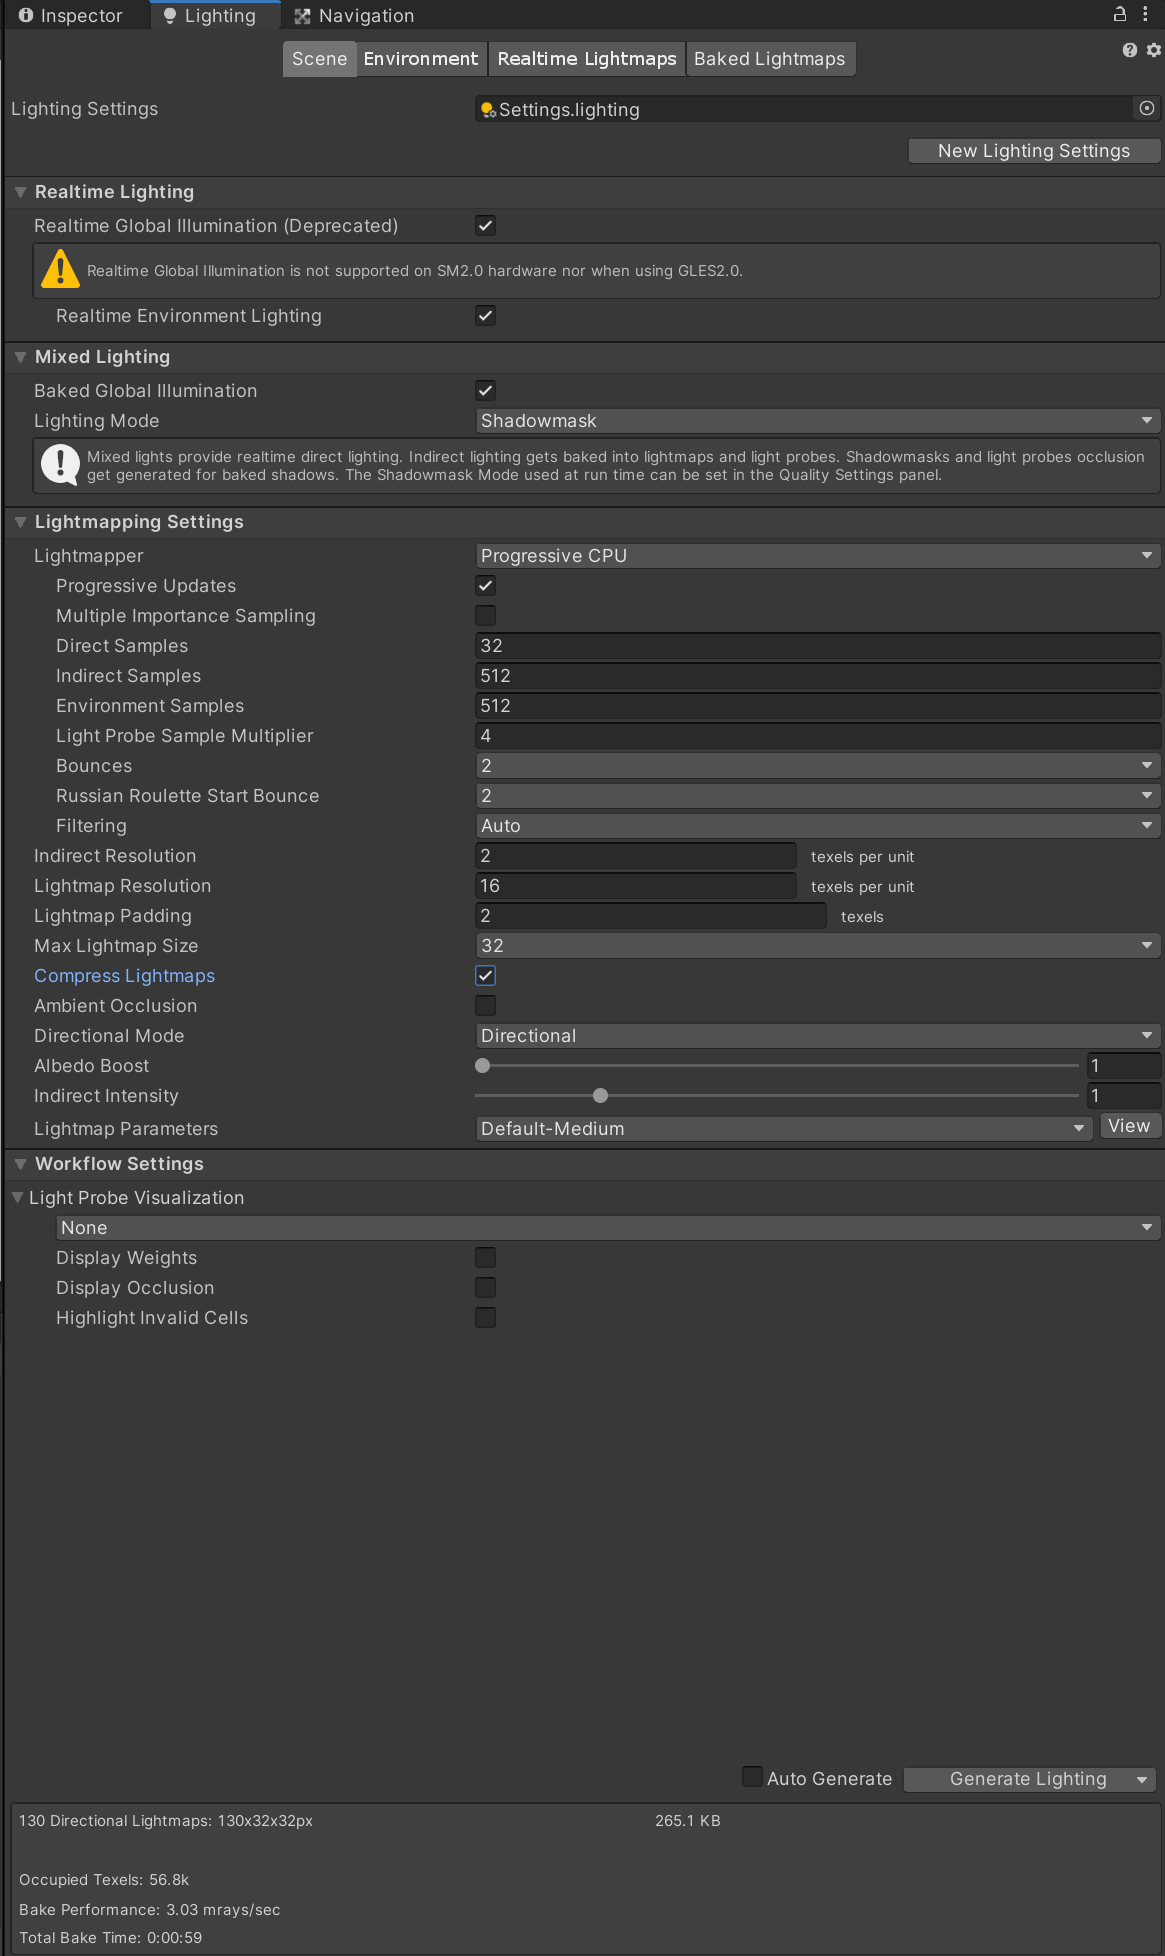Open the Lighting window settings gear
This screenshot has height=1956, width=1165.
[1154, 50]
